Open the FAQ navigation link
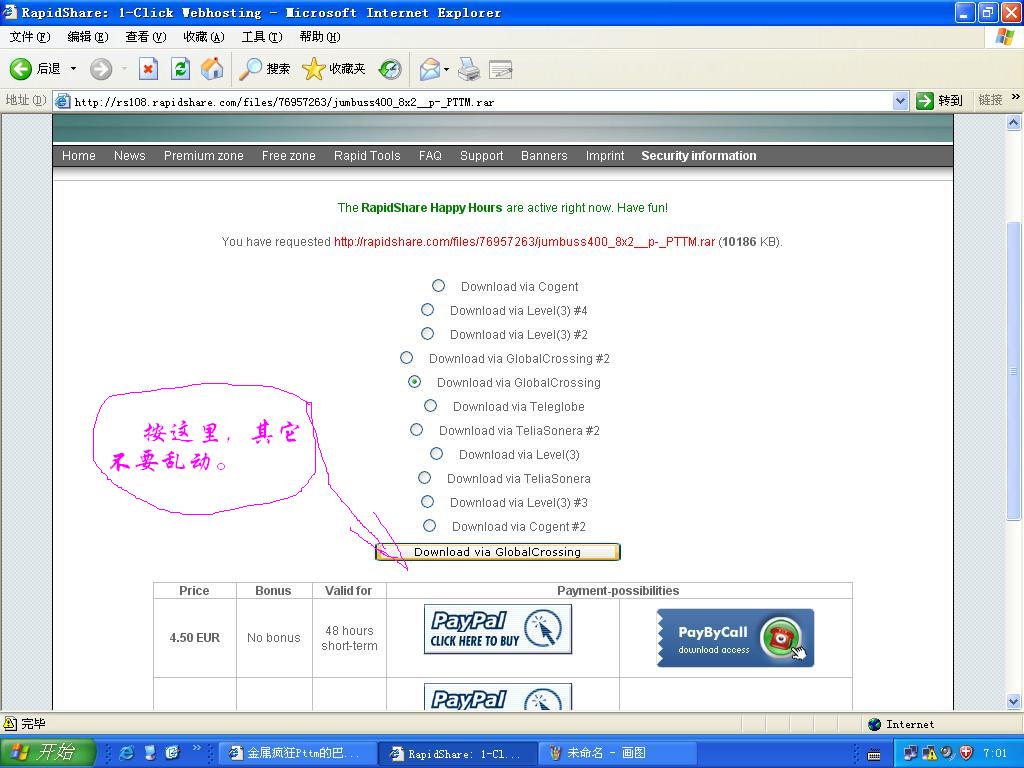 click(x=430, y=155)
